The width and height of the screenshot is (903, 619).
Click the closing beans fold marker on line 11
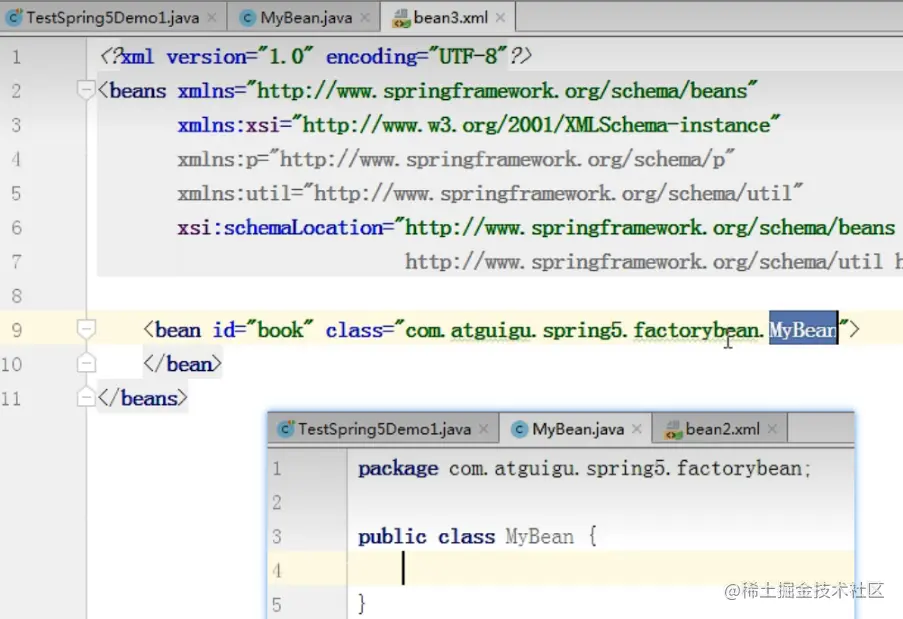pos(86,397)
